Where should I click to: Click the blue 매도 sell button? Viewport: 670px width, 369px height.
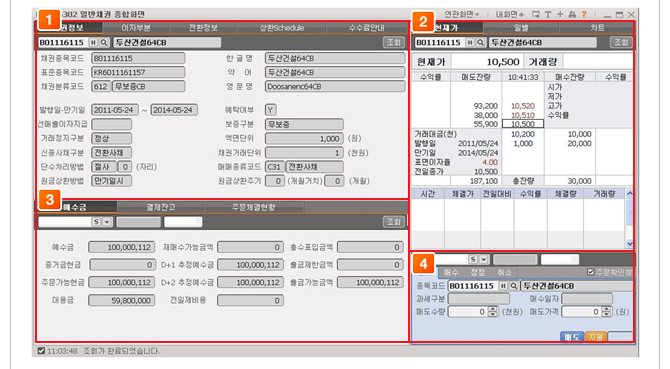point(572,337)
